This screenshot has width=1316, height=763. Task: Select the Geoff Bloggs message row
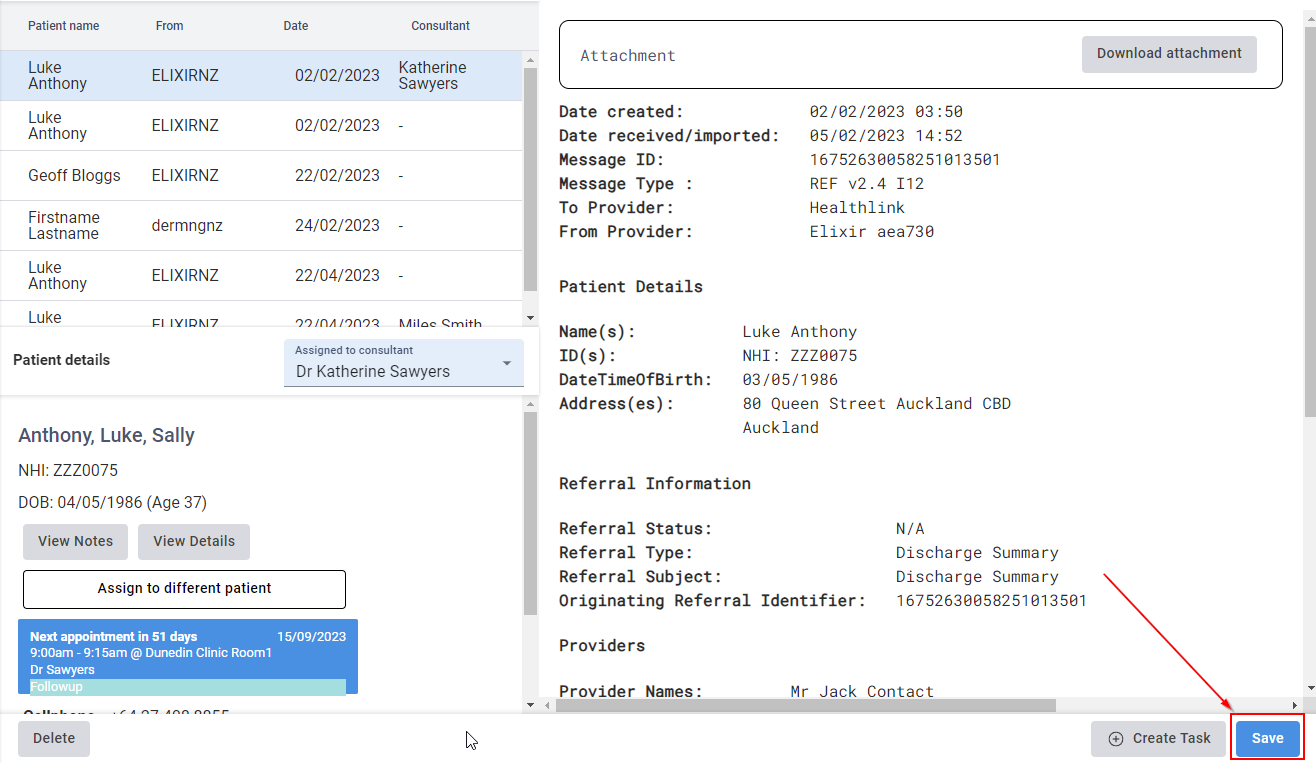[x=260, y=176]
